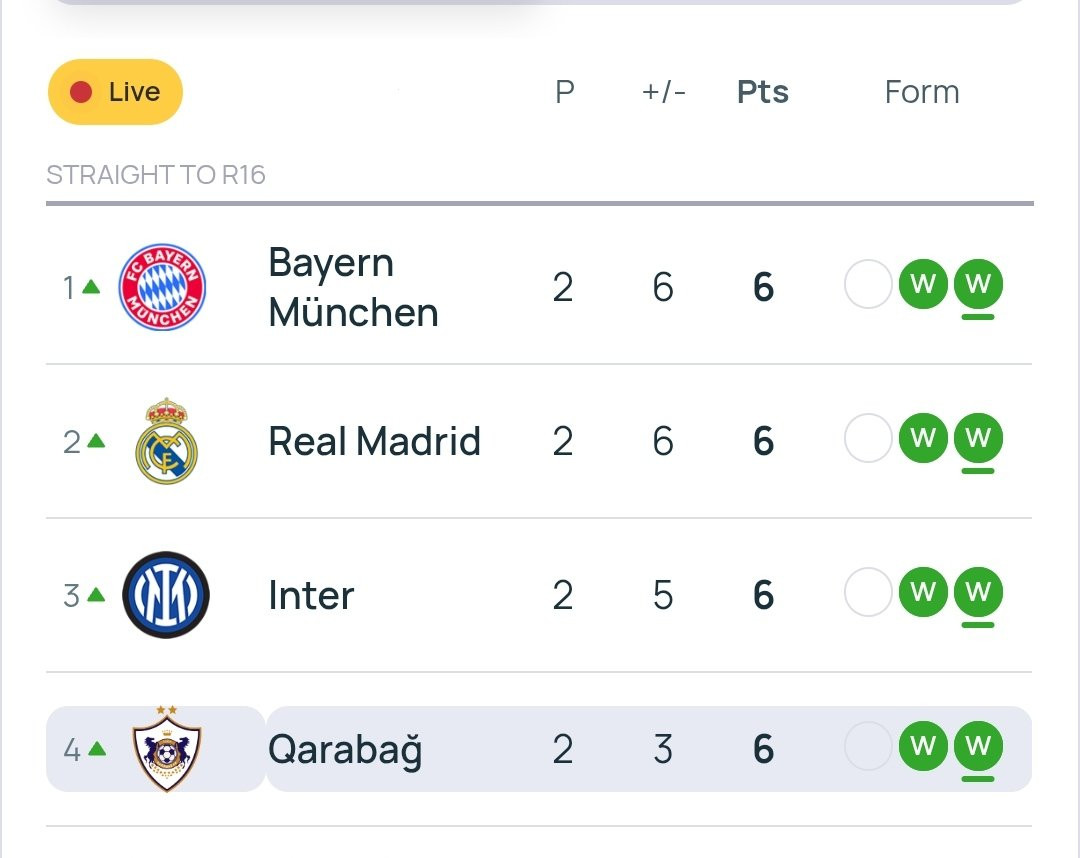The image size is (1080, 858).
Task: Open the Bayern München team name link
Action: click(x=353, y=287)
